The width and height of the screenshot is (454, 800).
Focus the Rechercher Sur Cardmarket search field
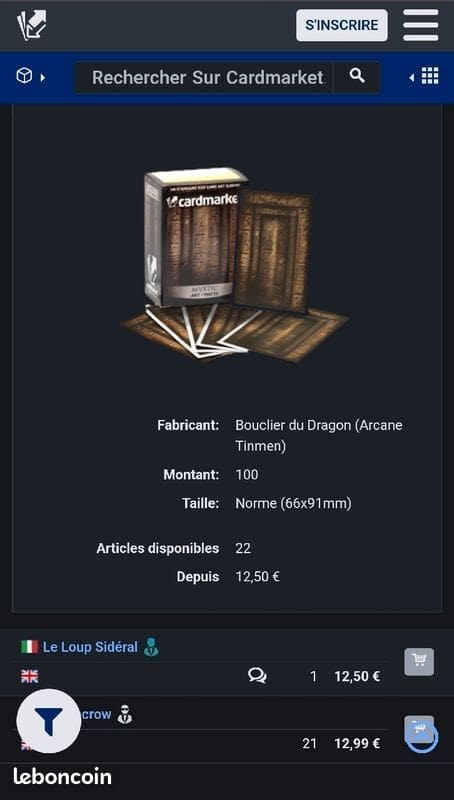coord(204,78)
